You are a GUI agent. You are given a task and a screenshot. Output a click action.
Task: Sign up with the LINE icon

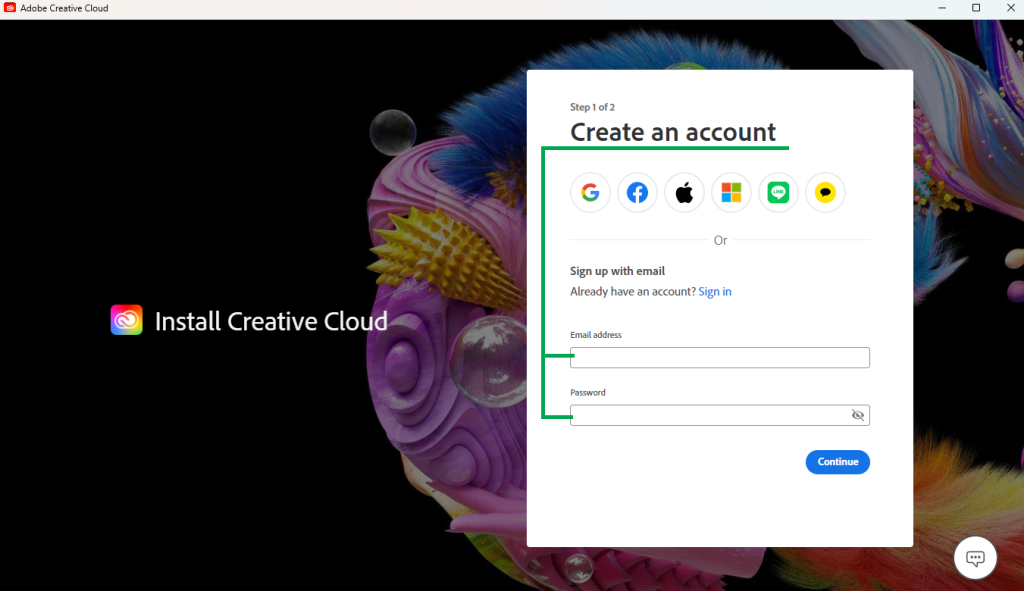coord(778,192)
